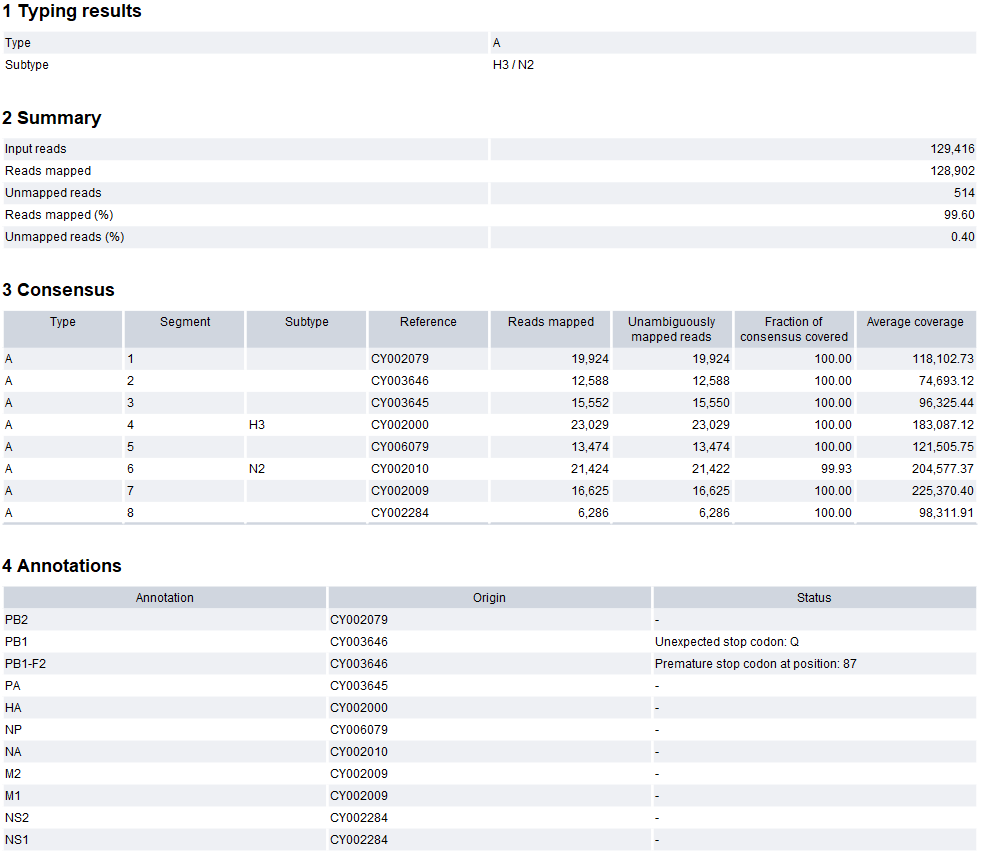982x856 pixels.
Task: Select the PB2 annotation row
Action: click(490, 620)
